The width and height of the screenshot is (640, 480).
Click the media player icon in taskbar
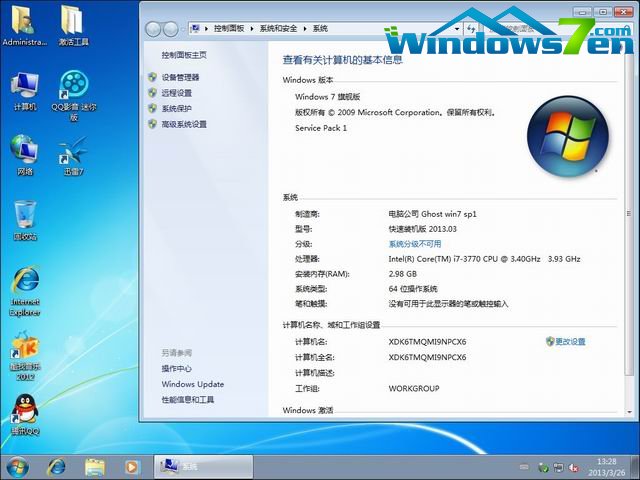pyautogui.click(x=131, y=466)
